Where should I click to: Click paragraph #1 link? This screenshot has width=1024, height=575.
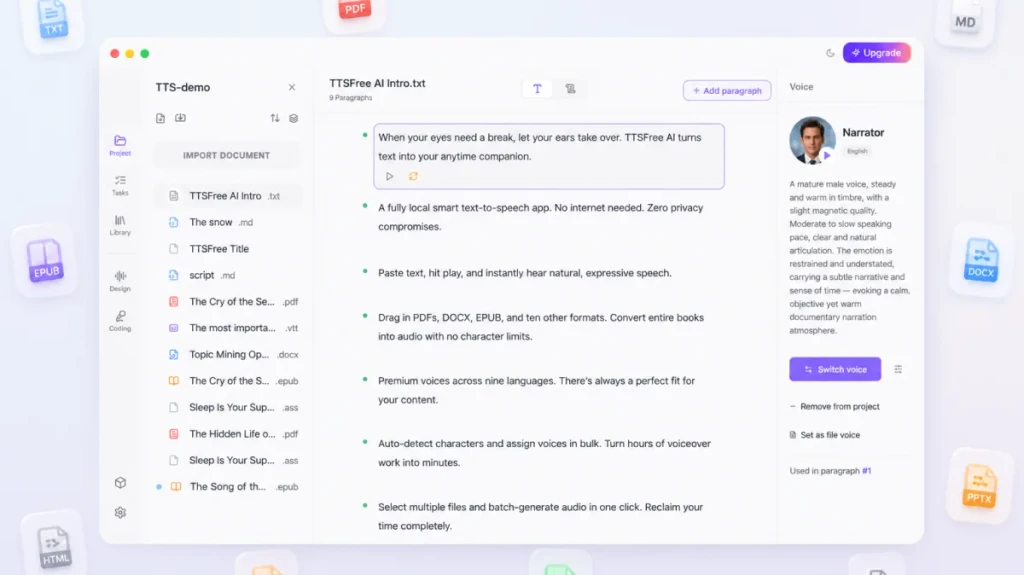tap(867, 471)
